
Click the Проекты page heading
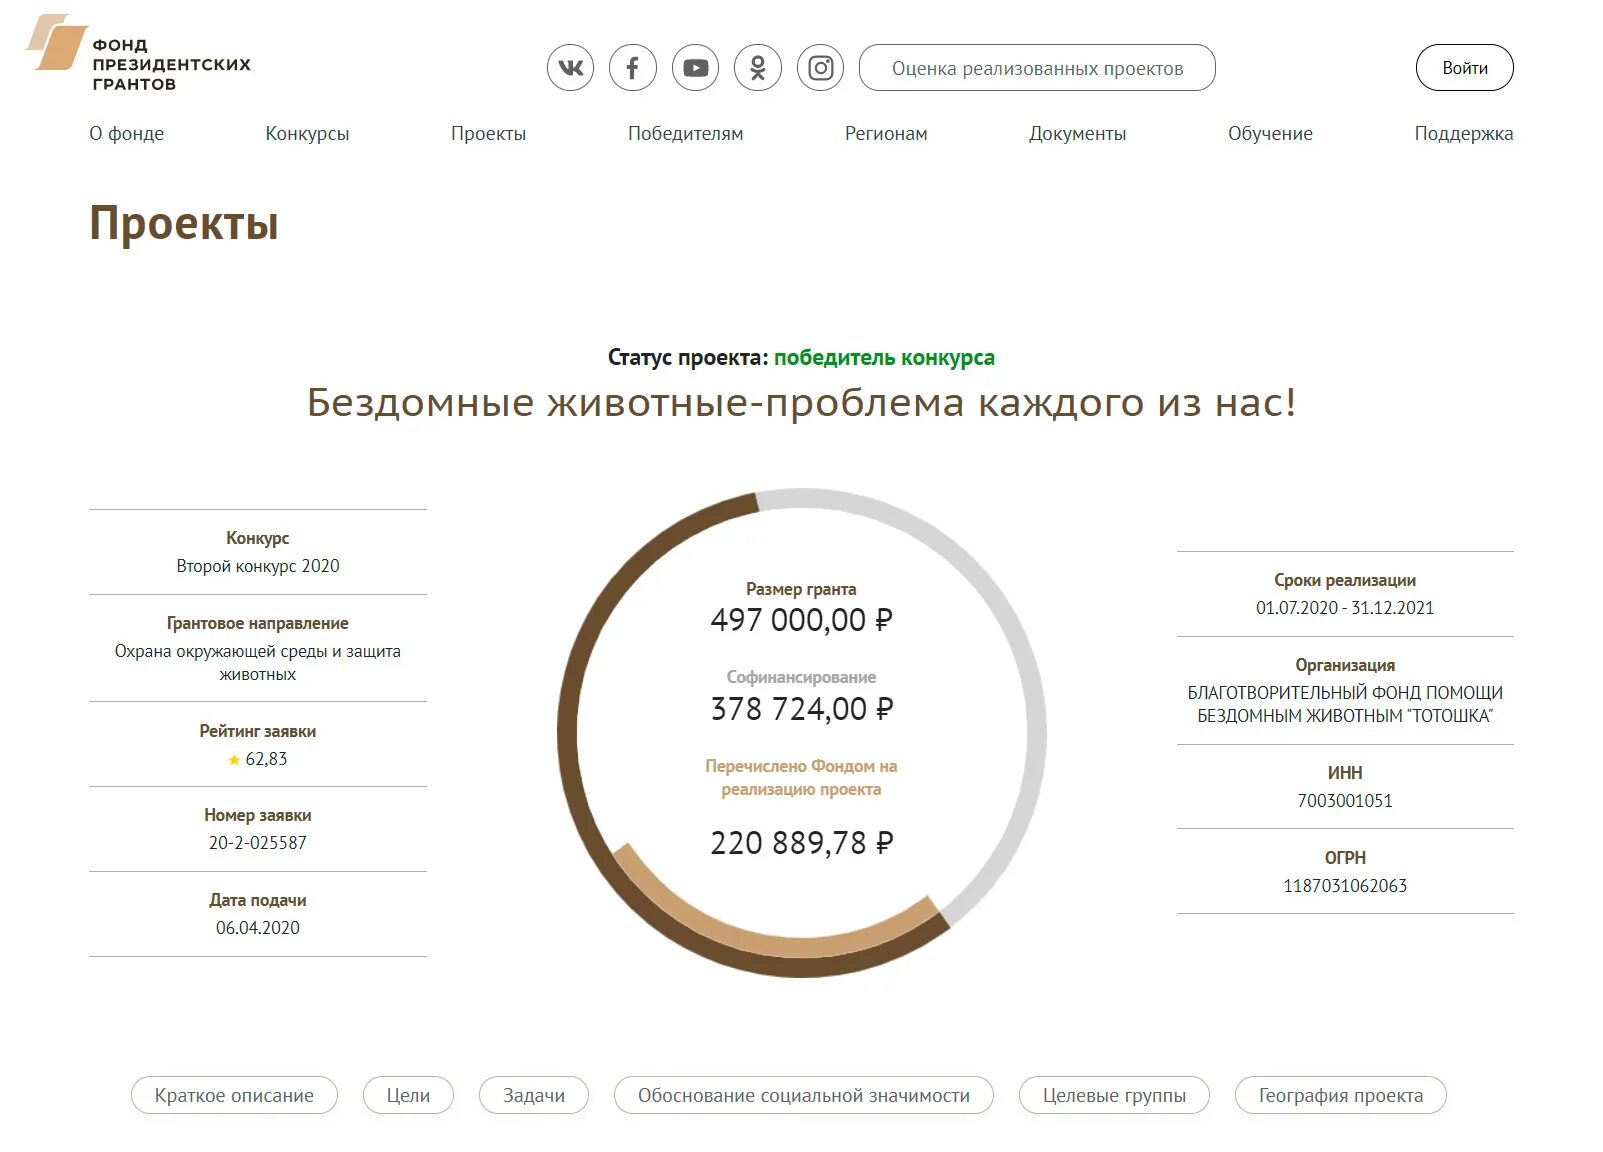pos(184,223)
